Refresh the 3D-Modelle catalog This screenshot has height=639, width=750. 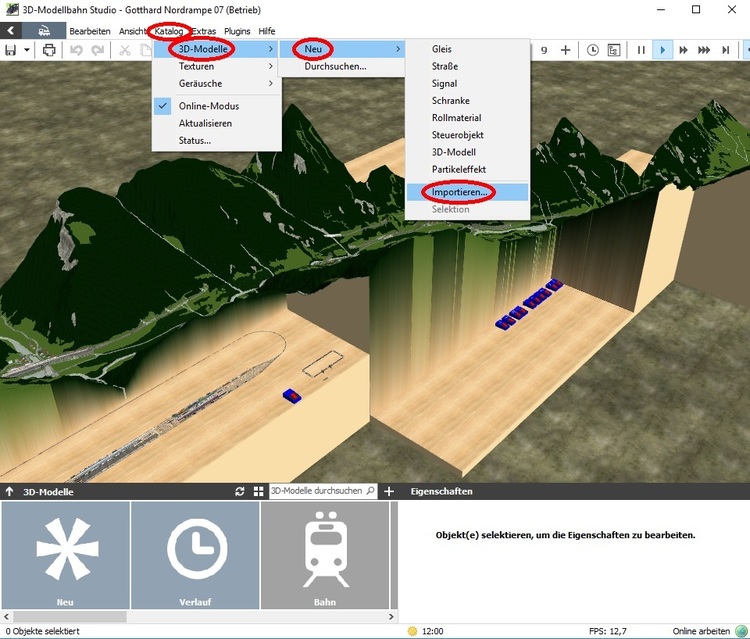tap(240, 491)
